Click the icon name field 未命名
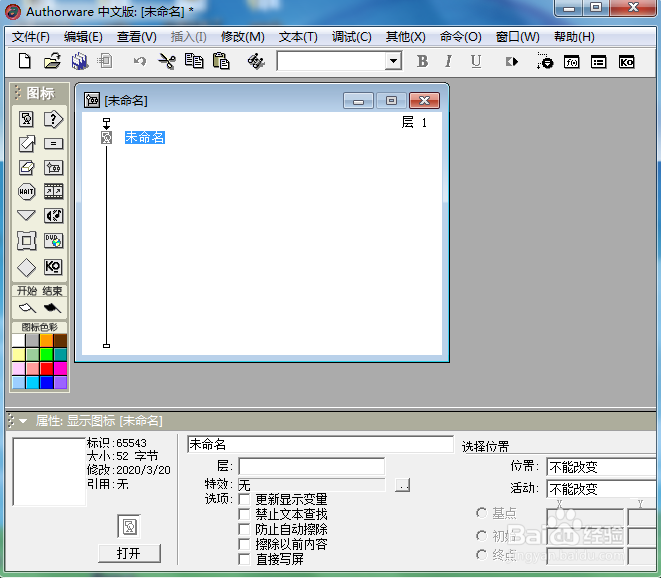 [x=320, y=444]
